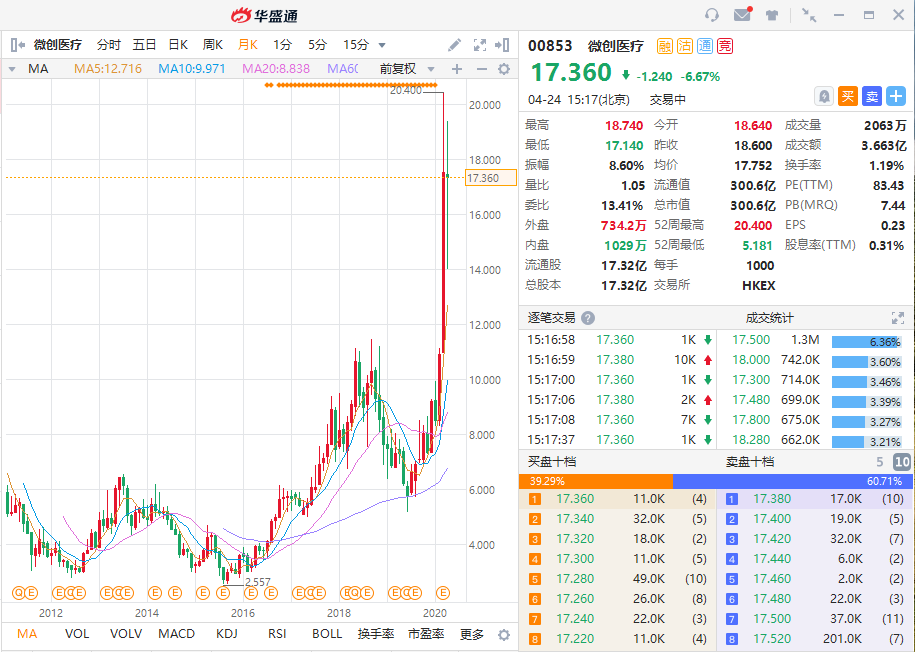Viewport: 915px width, 652px height.
Task: Click the 6.36% volume bar for 17.500
Action: coord(867,342)
